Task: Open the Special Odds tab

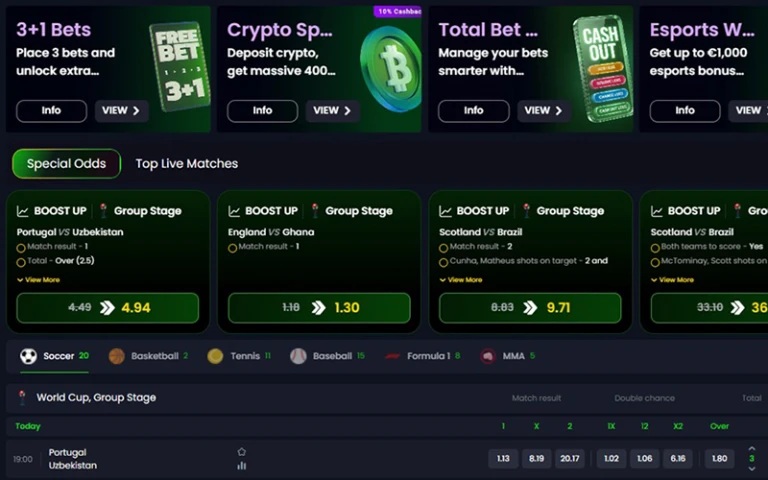Action: [66, 164]
